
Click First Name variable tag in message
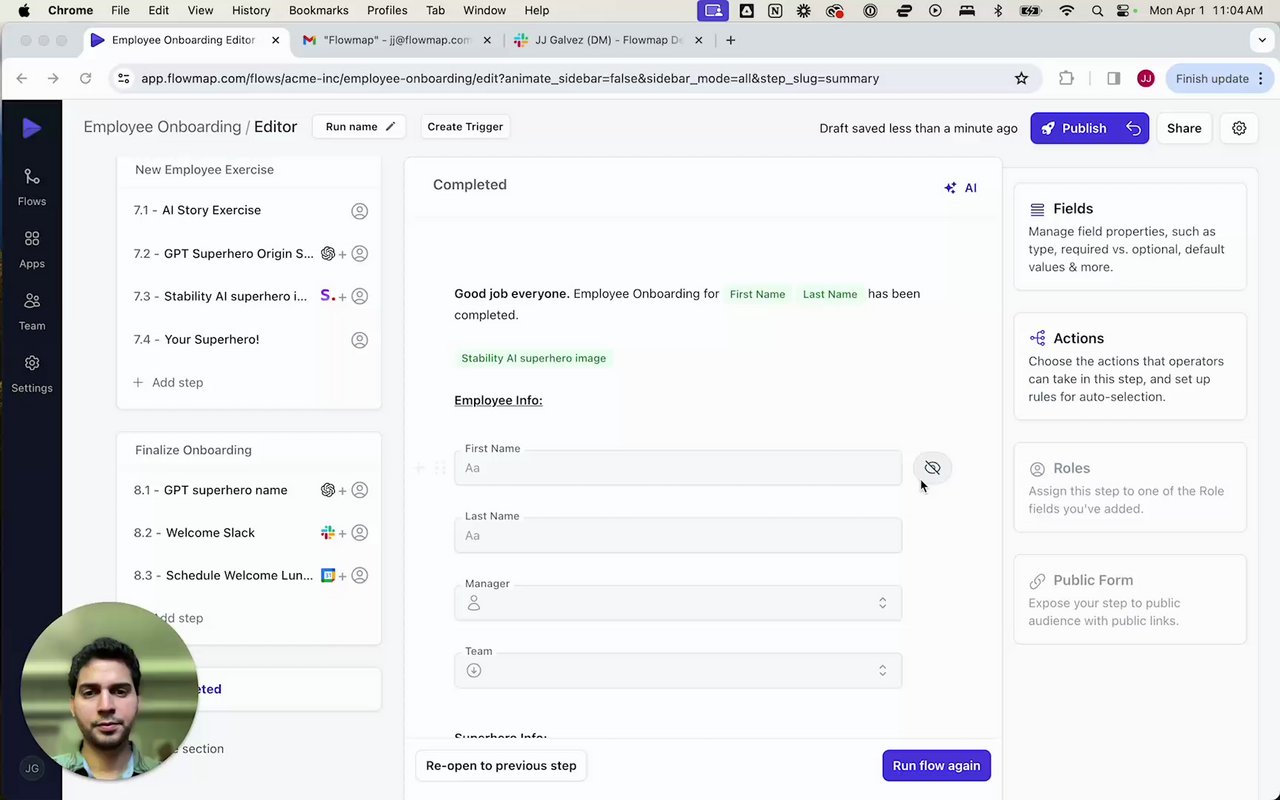point(757,294)
